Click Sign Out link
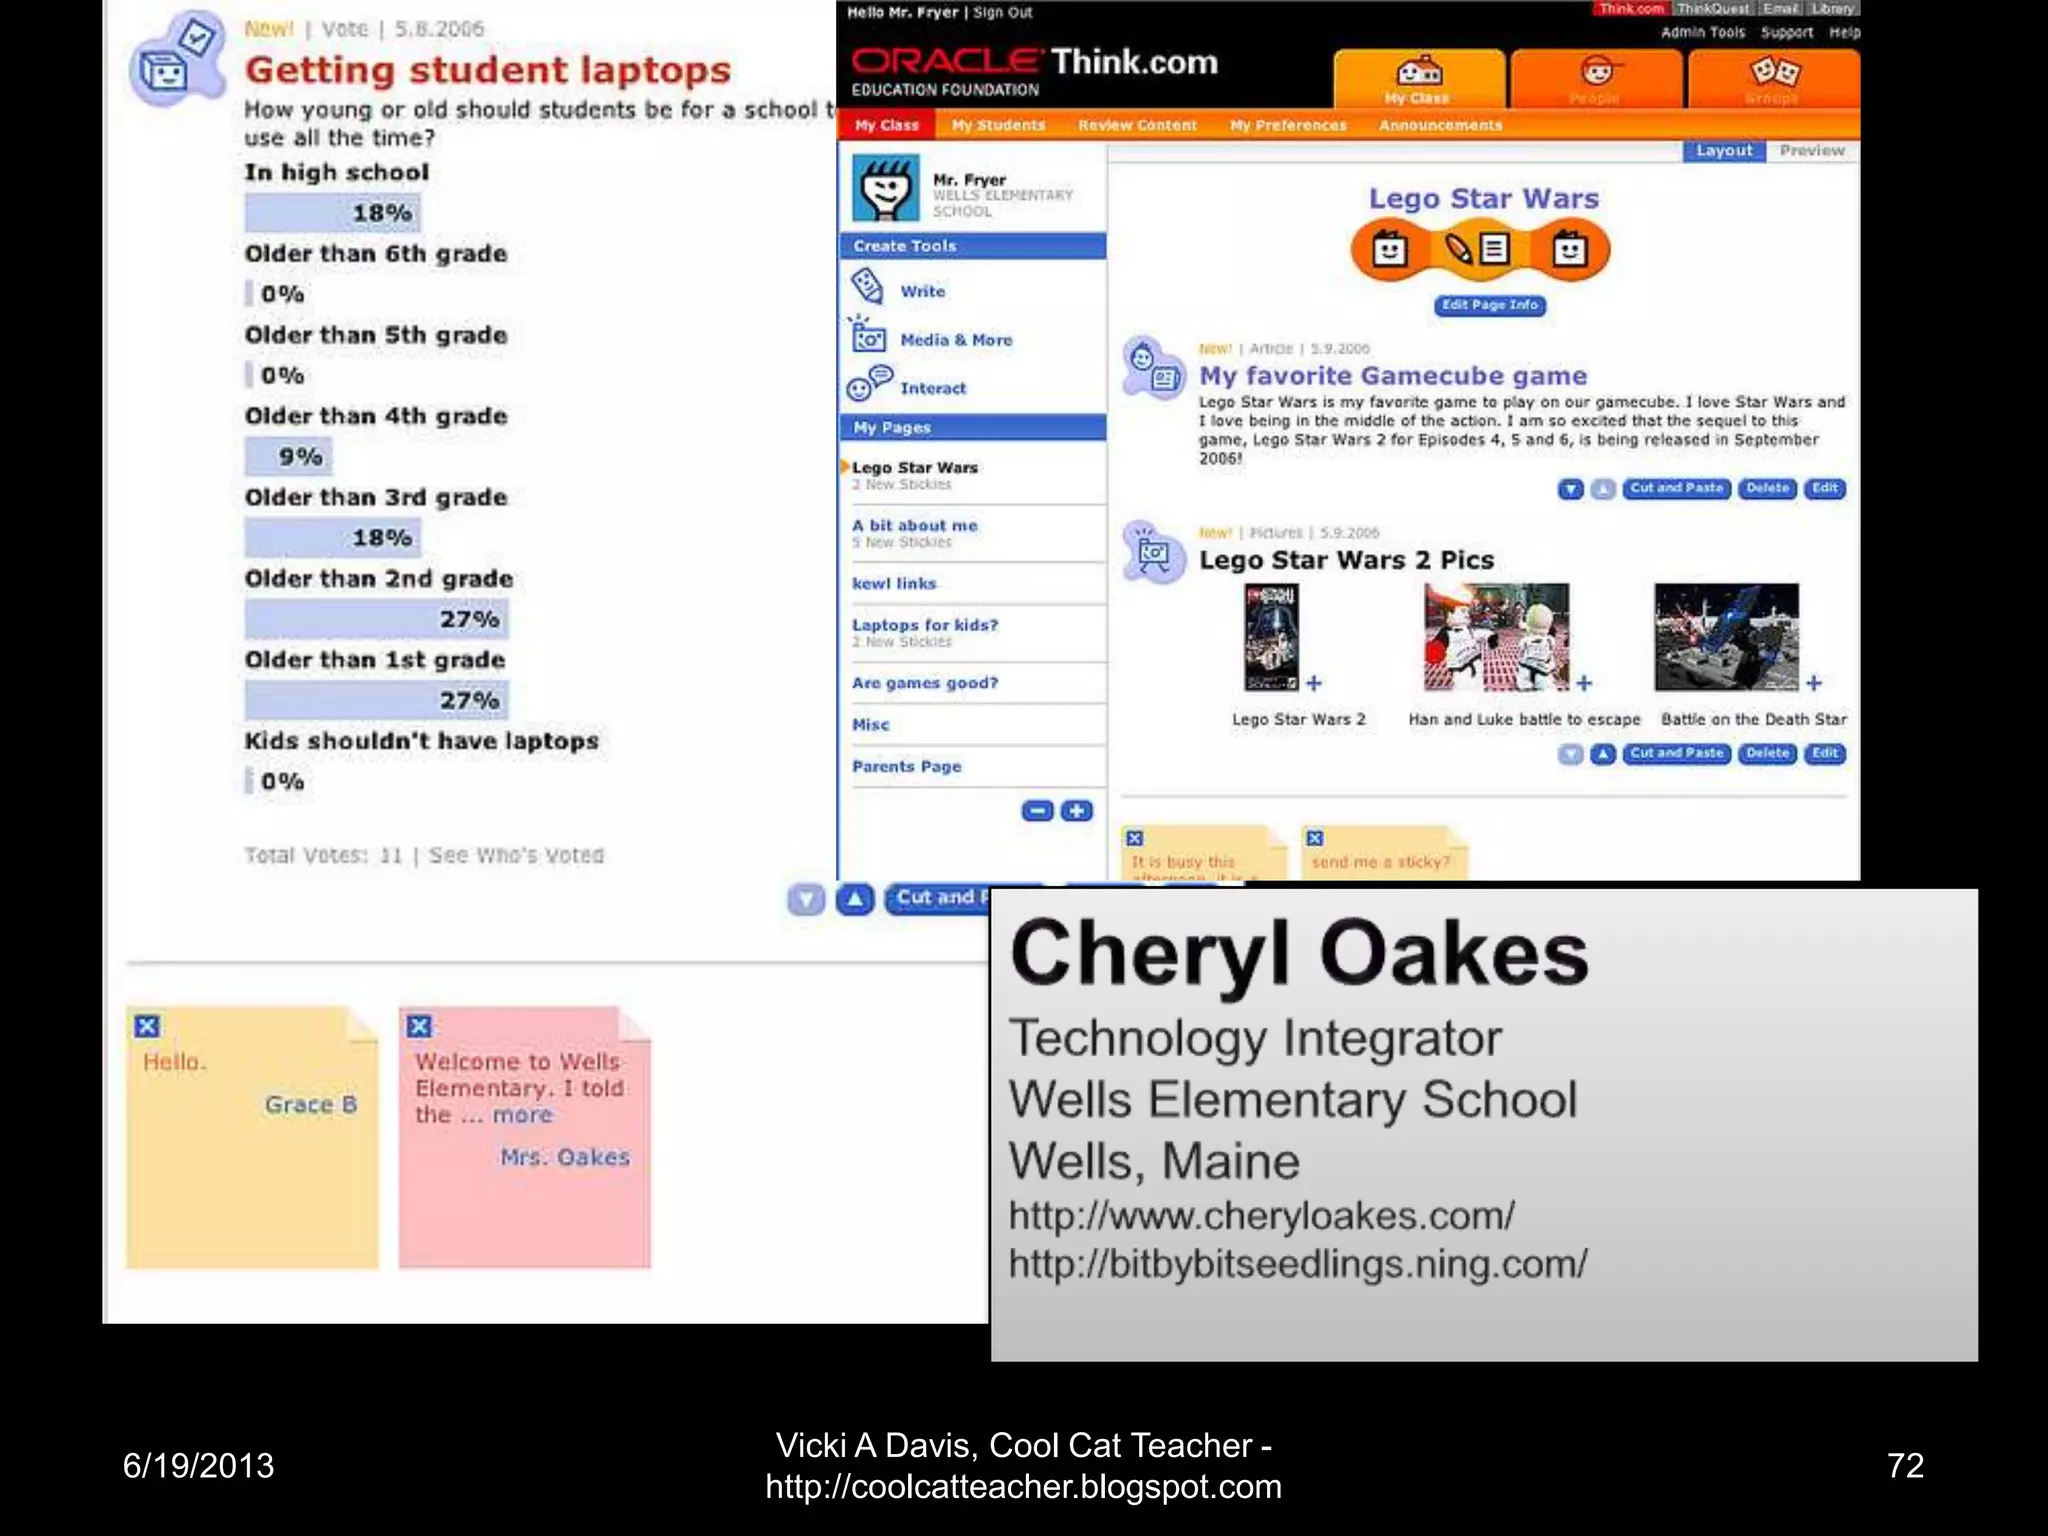 coord(1002,13)
